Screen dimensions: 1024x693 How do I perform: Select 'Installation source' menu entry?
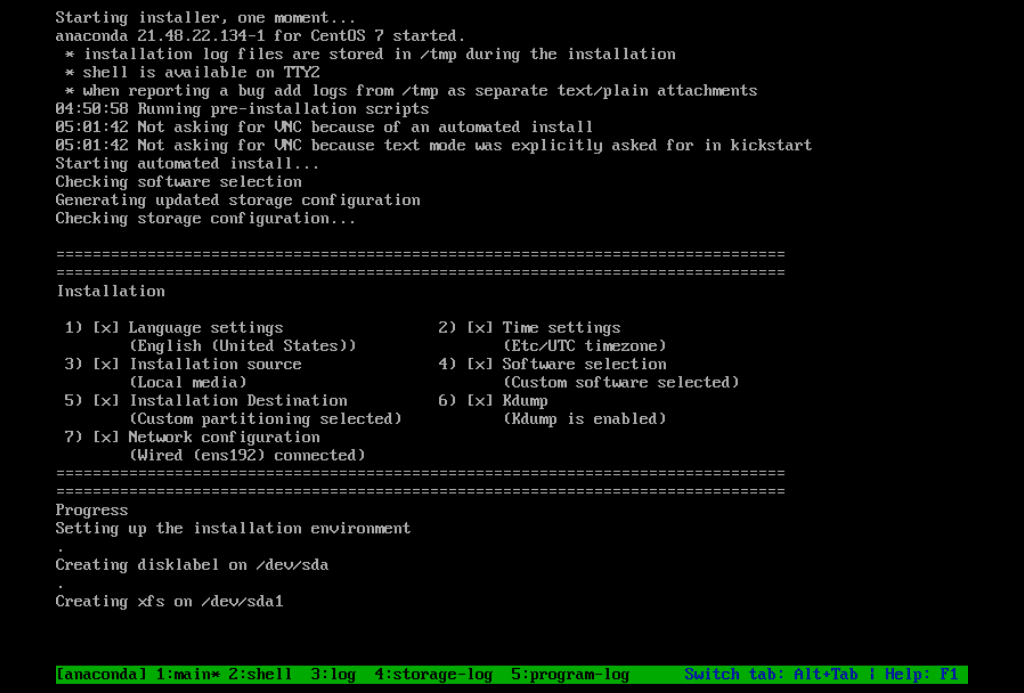216,364
